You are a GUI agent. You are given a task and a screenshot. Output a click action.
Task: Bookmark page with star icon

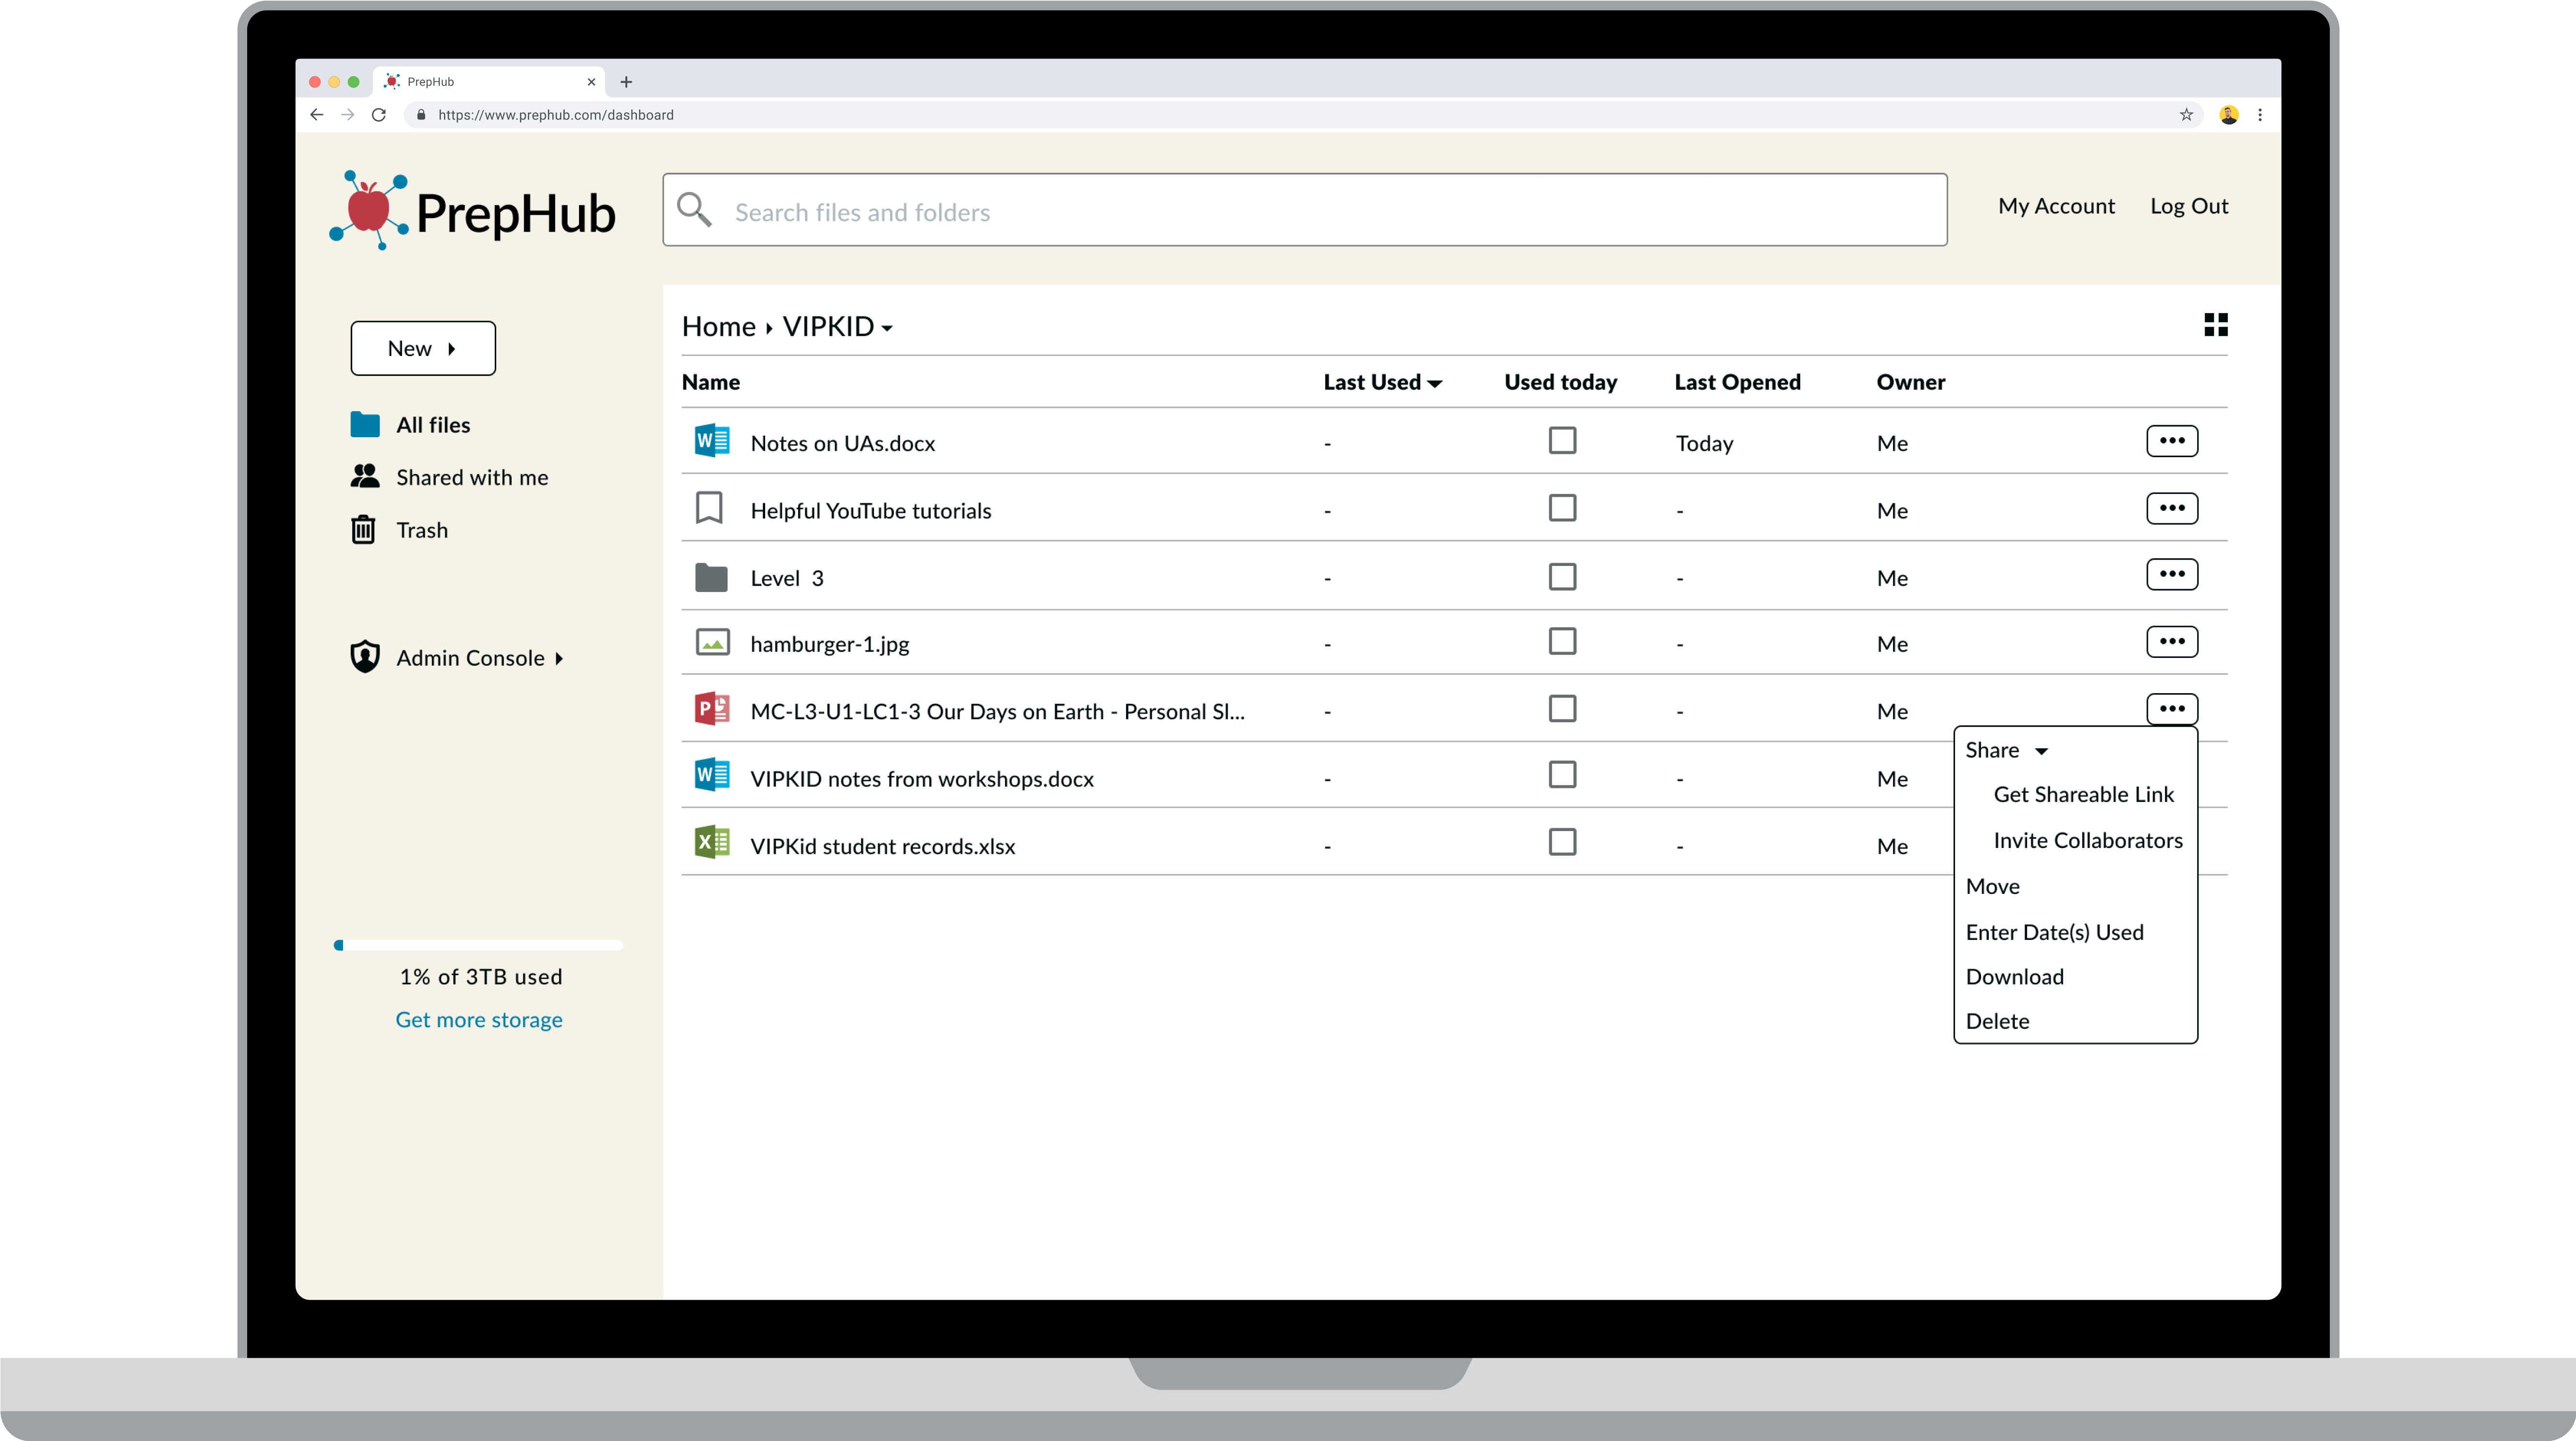[x=2187, y=115]
